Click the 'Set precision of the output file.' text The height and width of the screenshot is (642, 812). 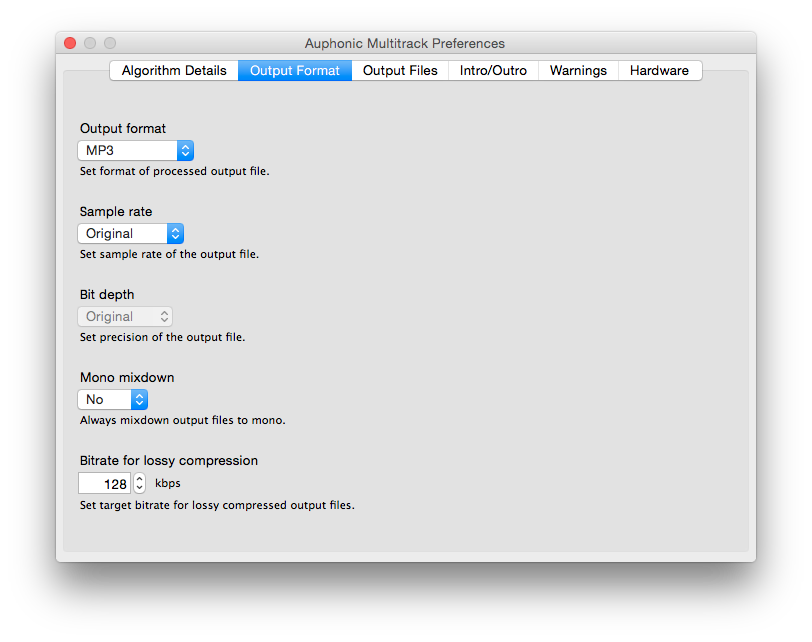point(163,337)
